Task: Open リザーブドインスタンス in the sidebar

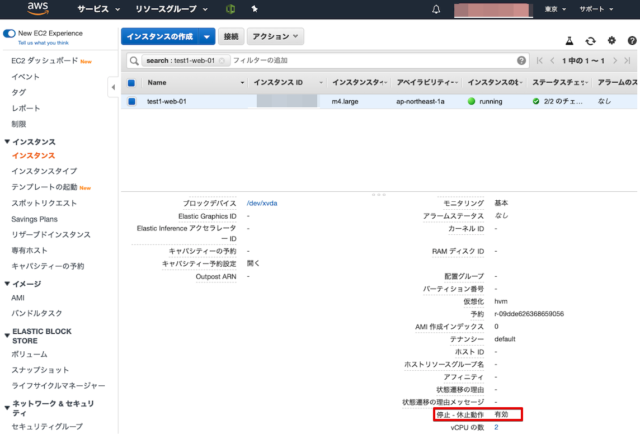Action: [x=51, y=235]
